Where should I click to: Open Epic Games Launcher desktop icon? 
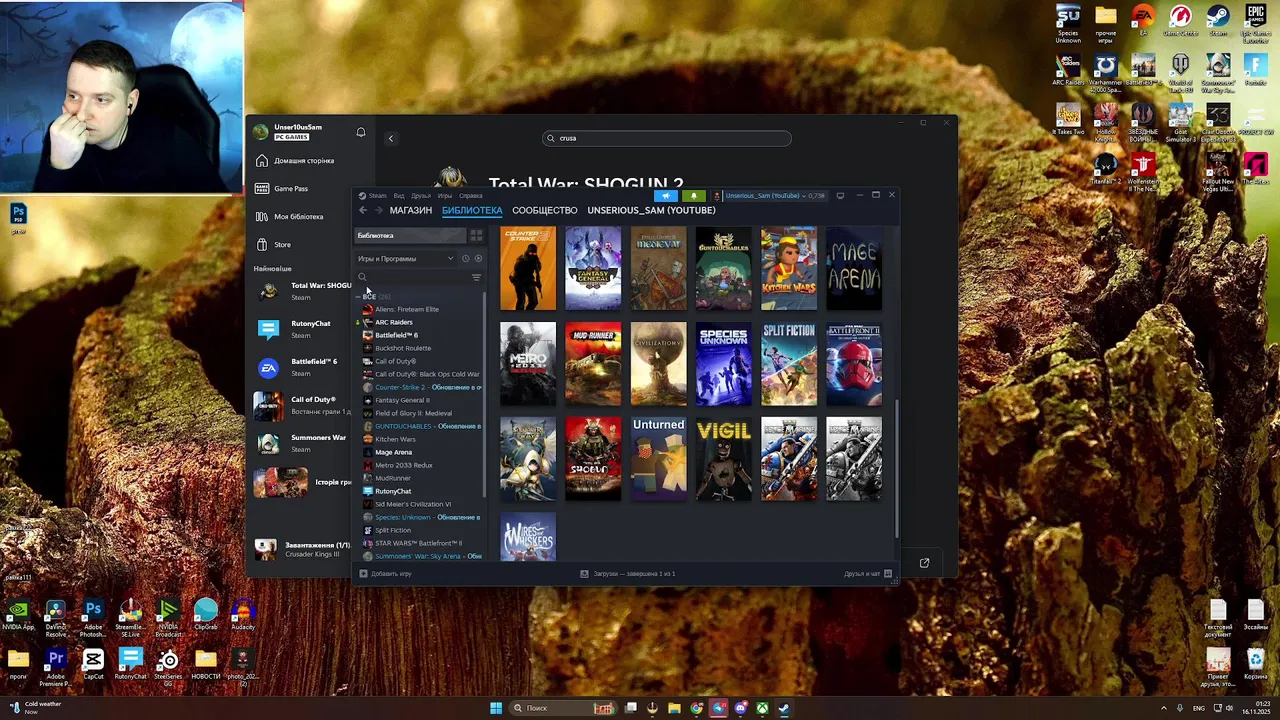(1255, 25)
